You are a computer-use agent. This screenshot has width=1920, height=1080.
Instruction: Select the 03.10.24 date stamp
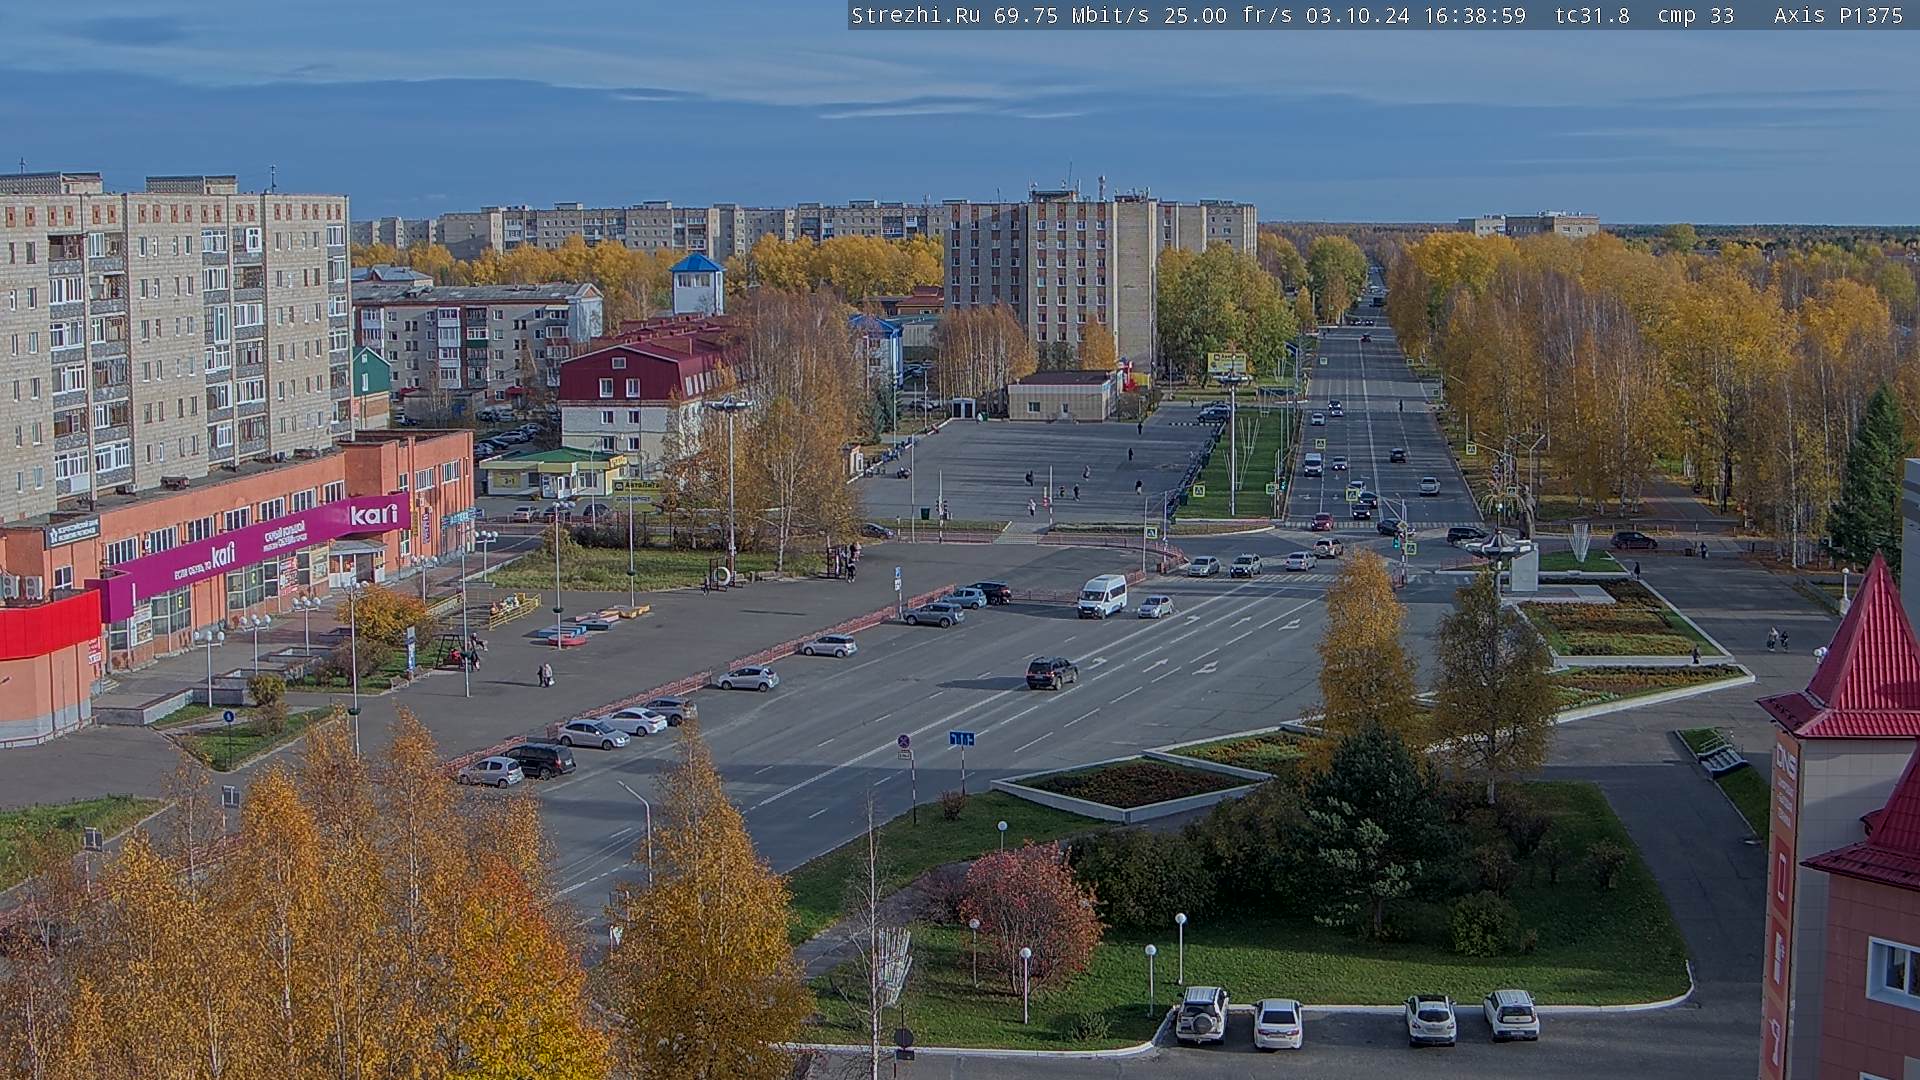[x=1357, y=15]
